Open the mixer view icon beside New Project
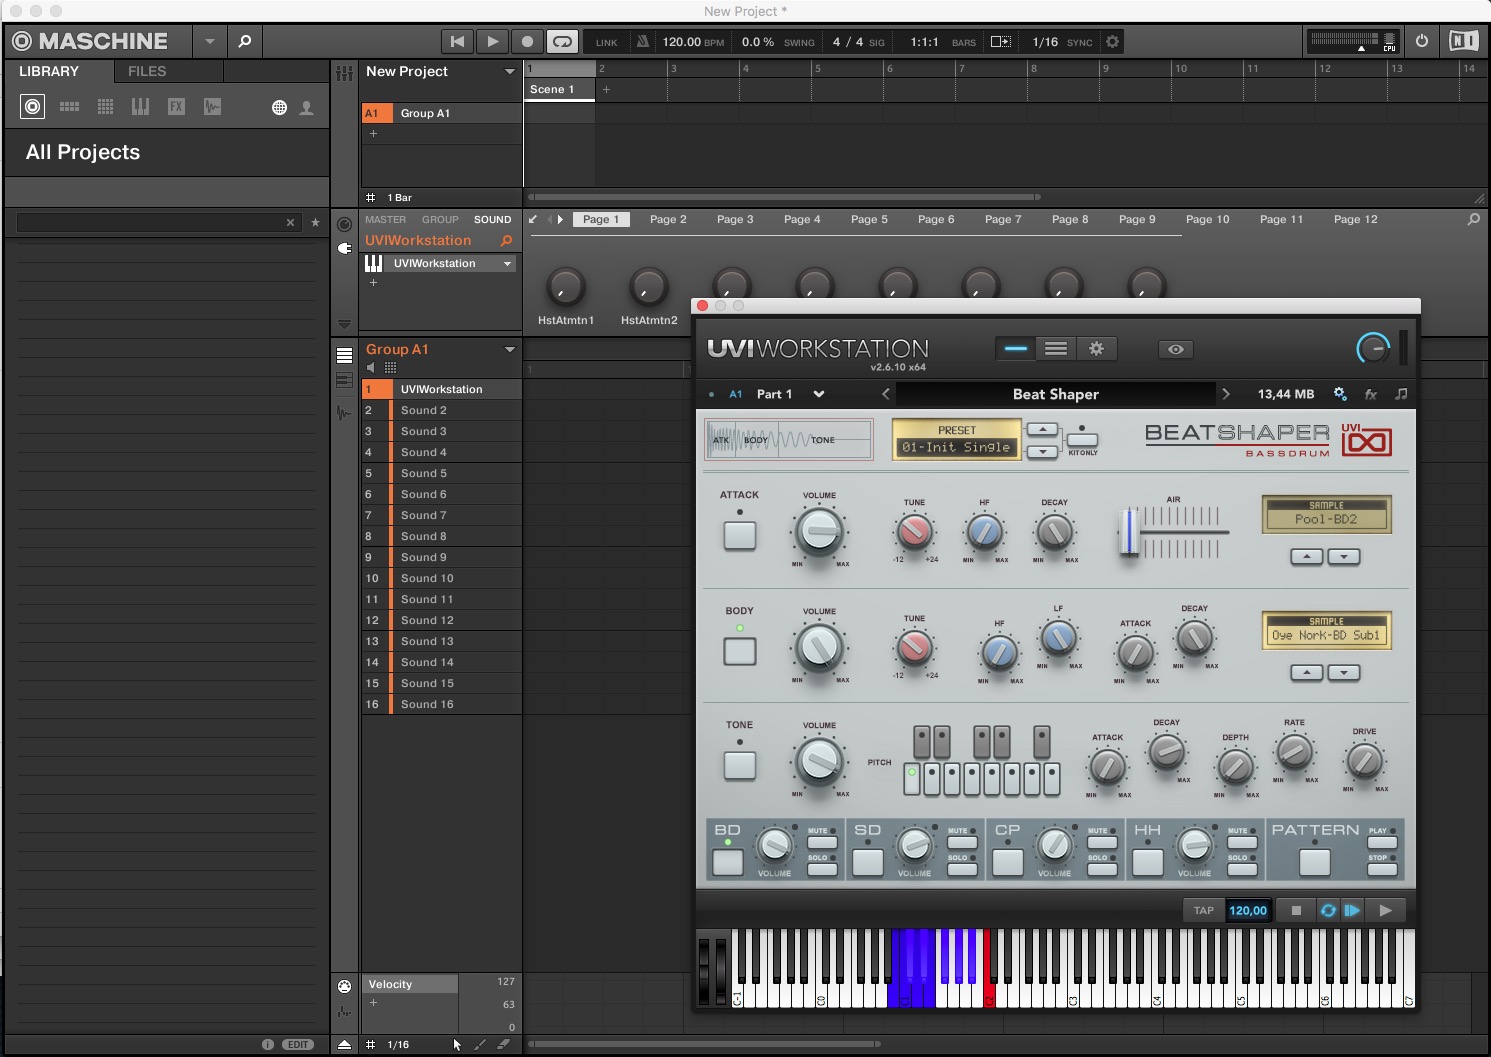 click(345, 73)
